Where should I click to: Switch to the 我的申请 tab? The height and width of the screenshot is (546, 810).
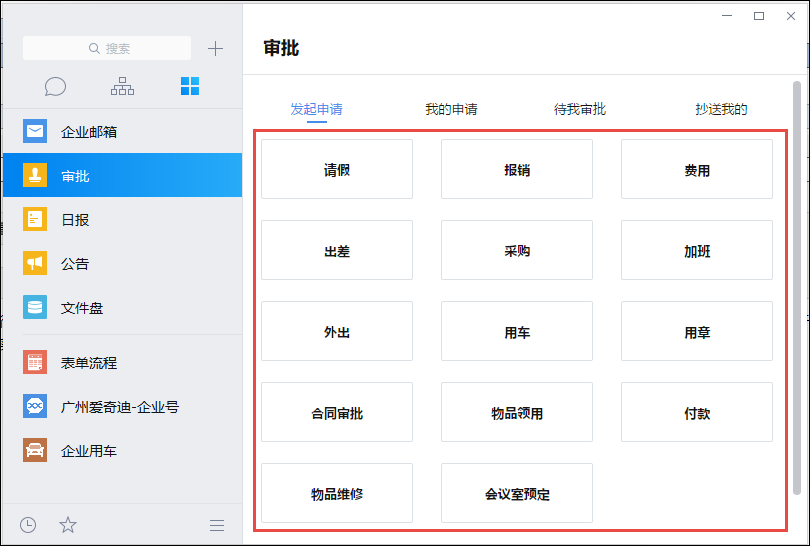[451, 109]
